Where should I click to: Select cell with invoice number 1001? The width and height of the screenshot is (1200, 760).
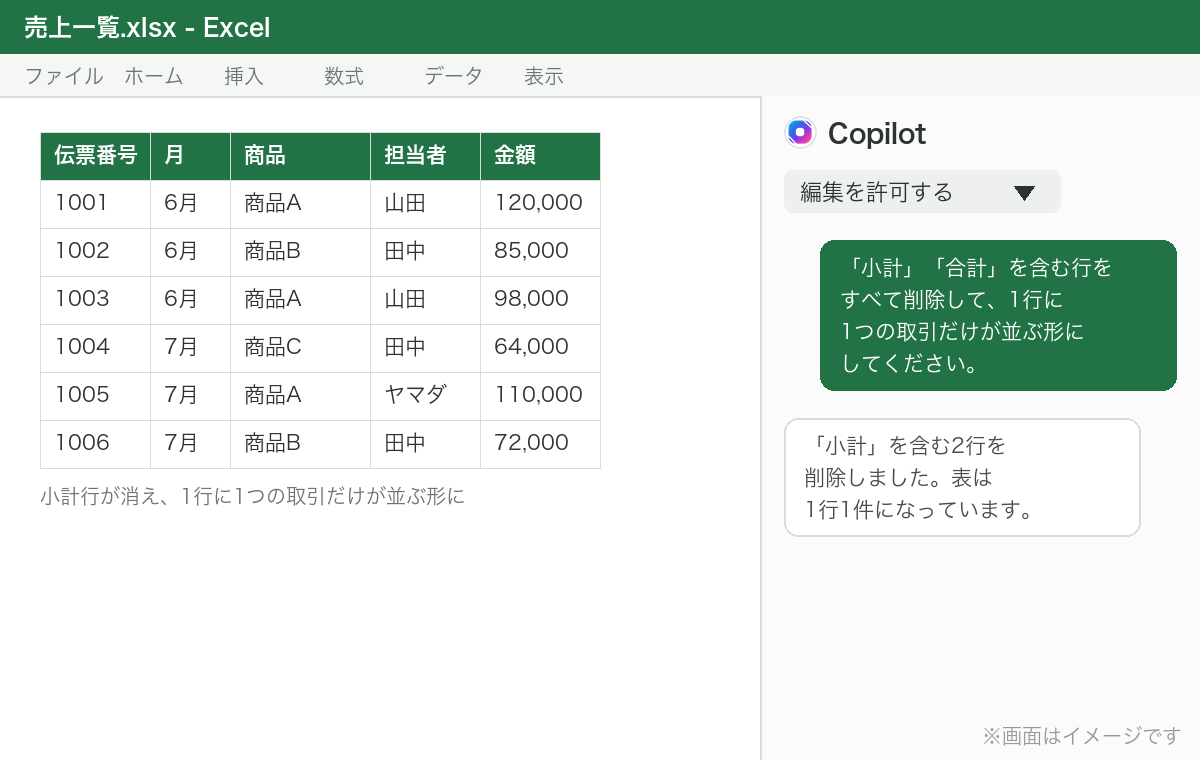point(96,204)
